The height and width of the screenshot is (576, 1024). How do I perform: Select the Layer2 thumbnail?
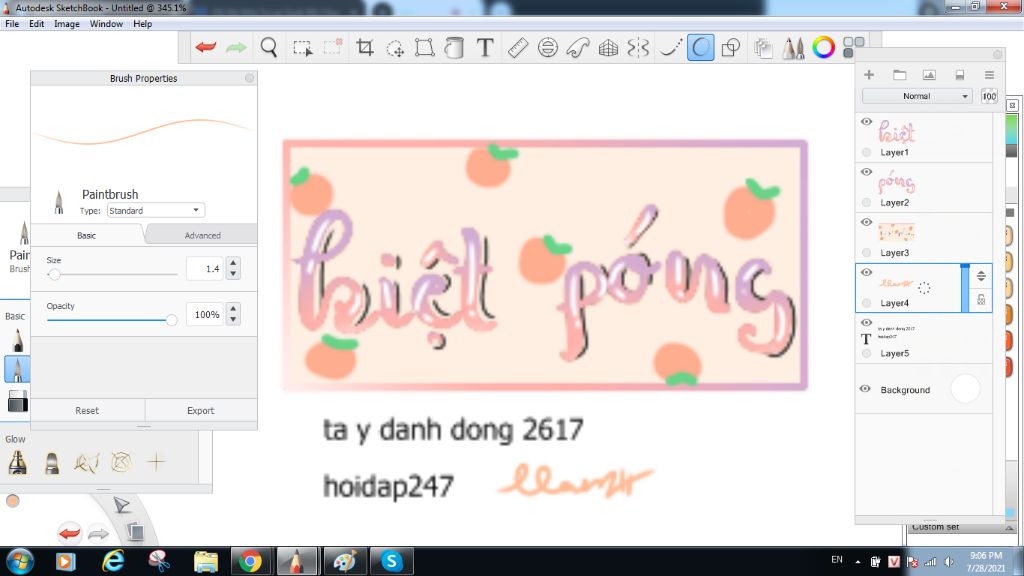click(896, 183)
